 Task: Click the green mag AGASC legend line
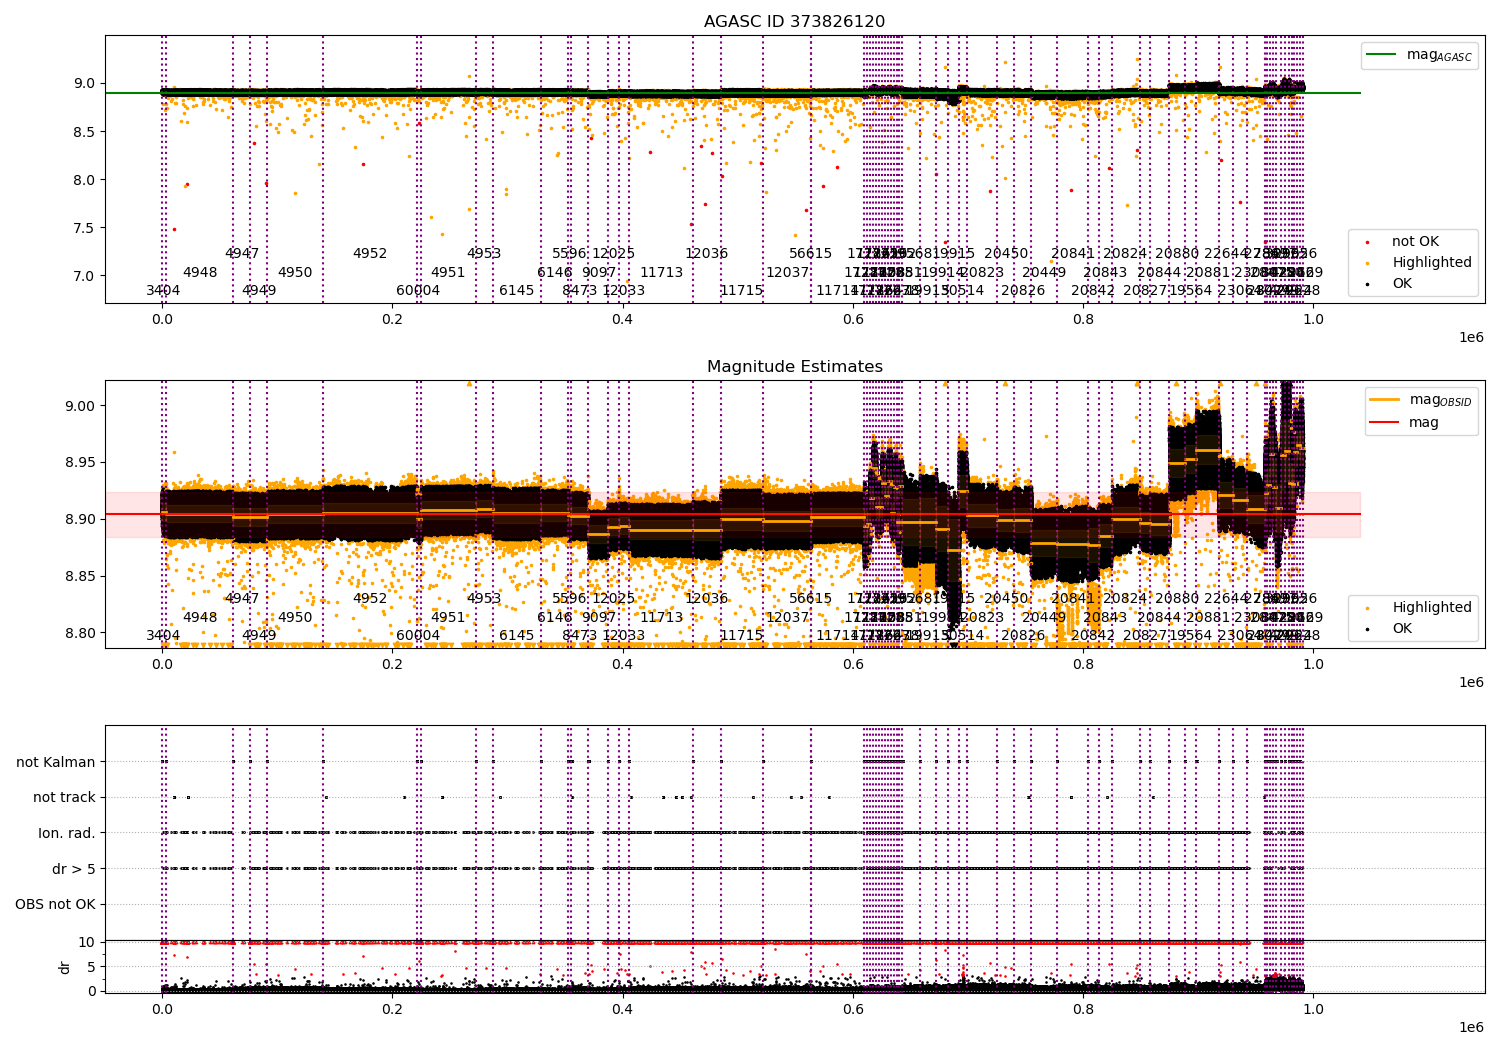1381,55
